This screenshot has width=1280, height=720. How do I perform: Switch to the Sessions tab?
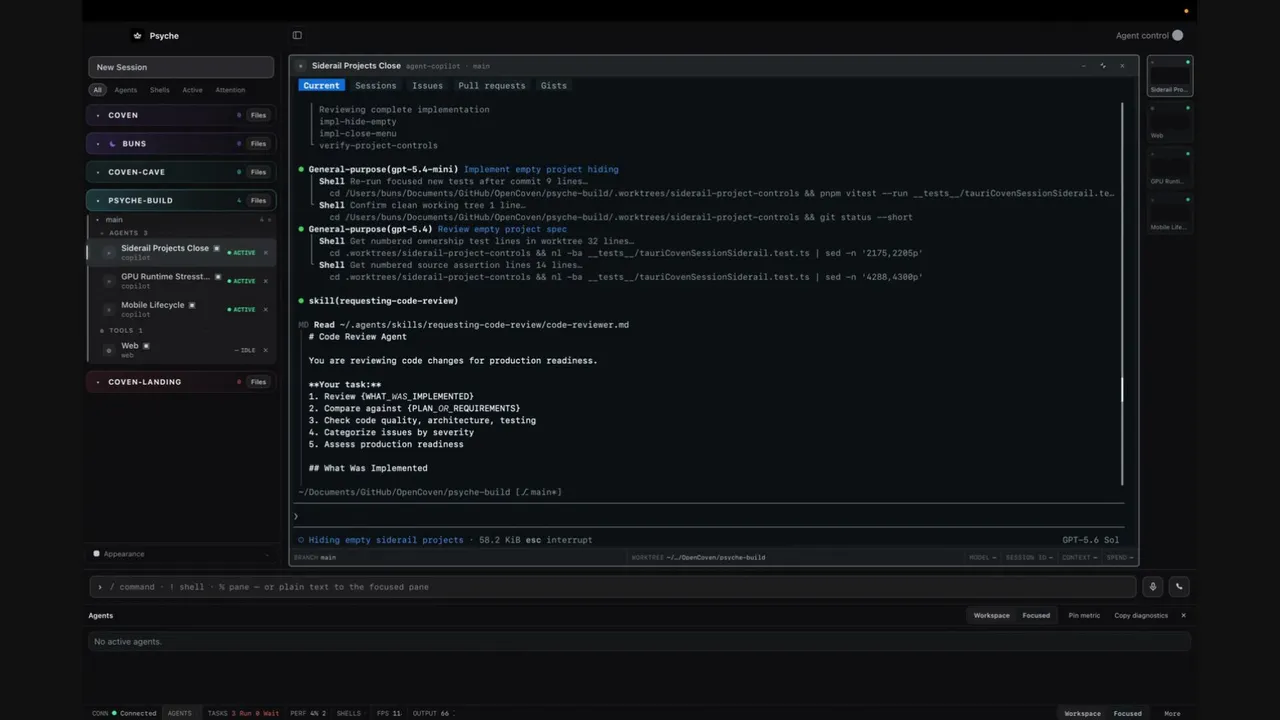(x=375, y=85)
